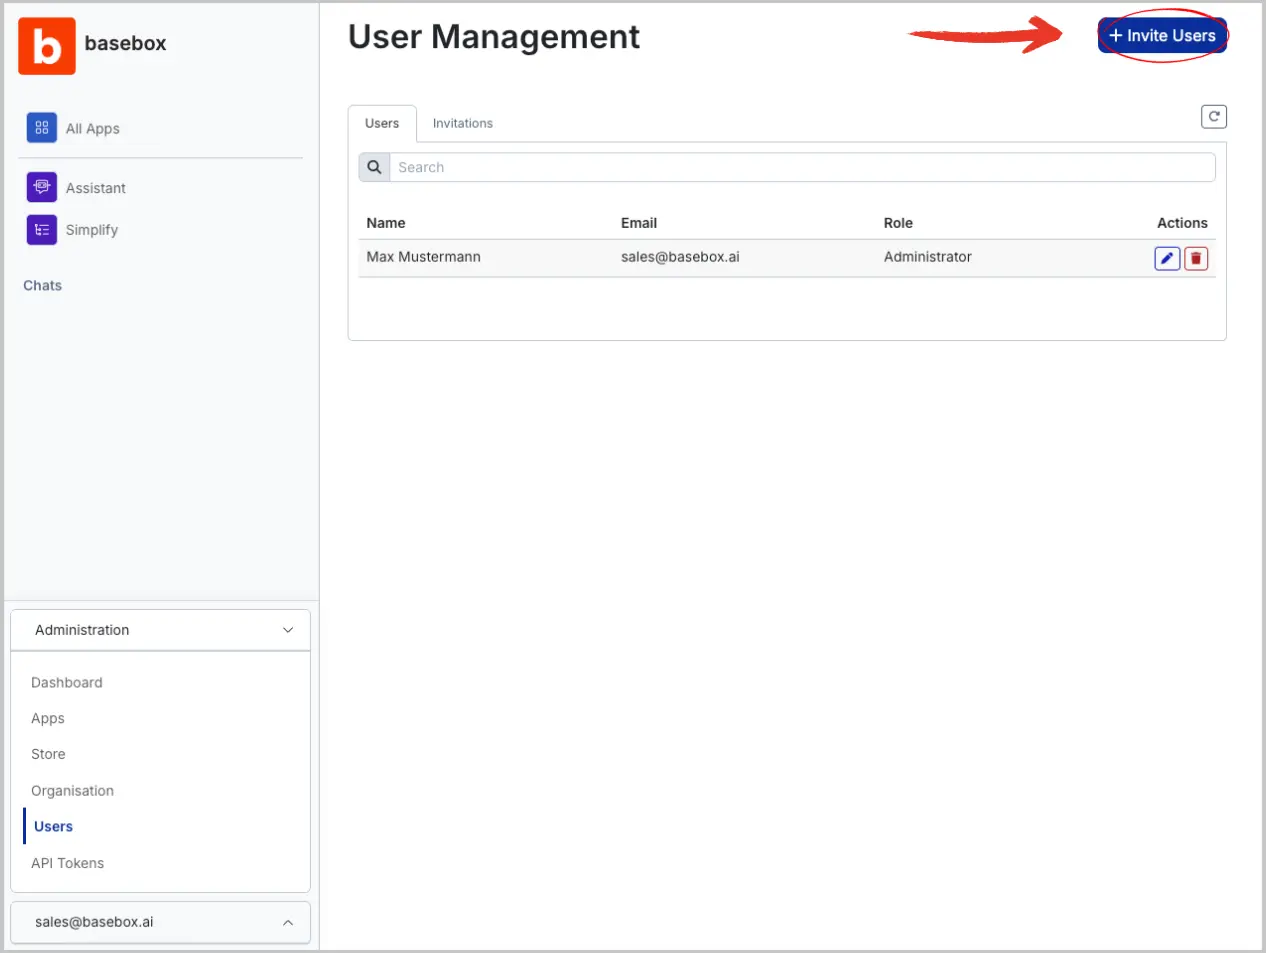Click the refresh user list icon
This screenshot has width=1266, height=953.
1213,117
